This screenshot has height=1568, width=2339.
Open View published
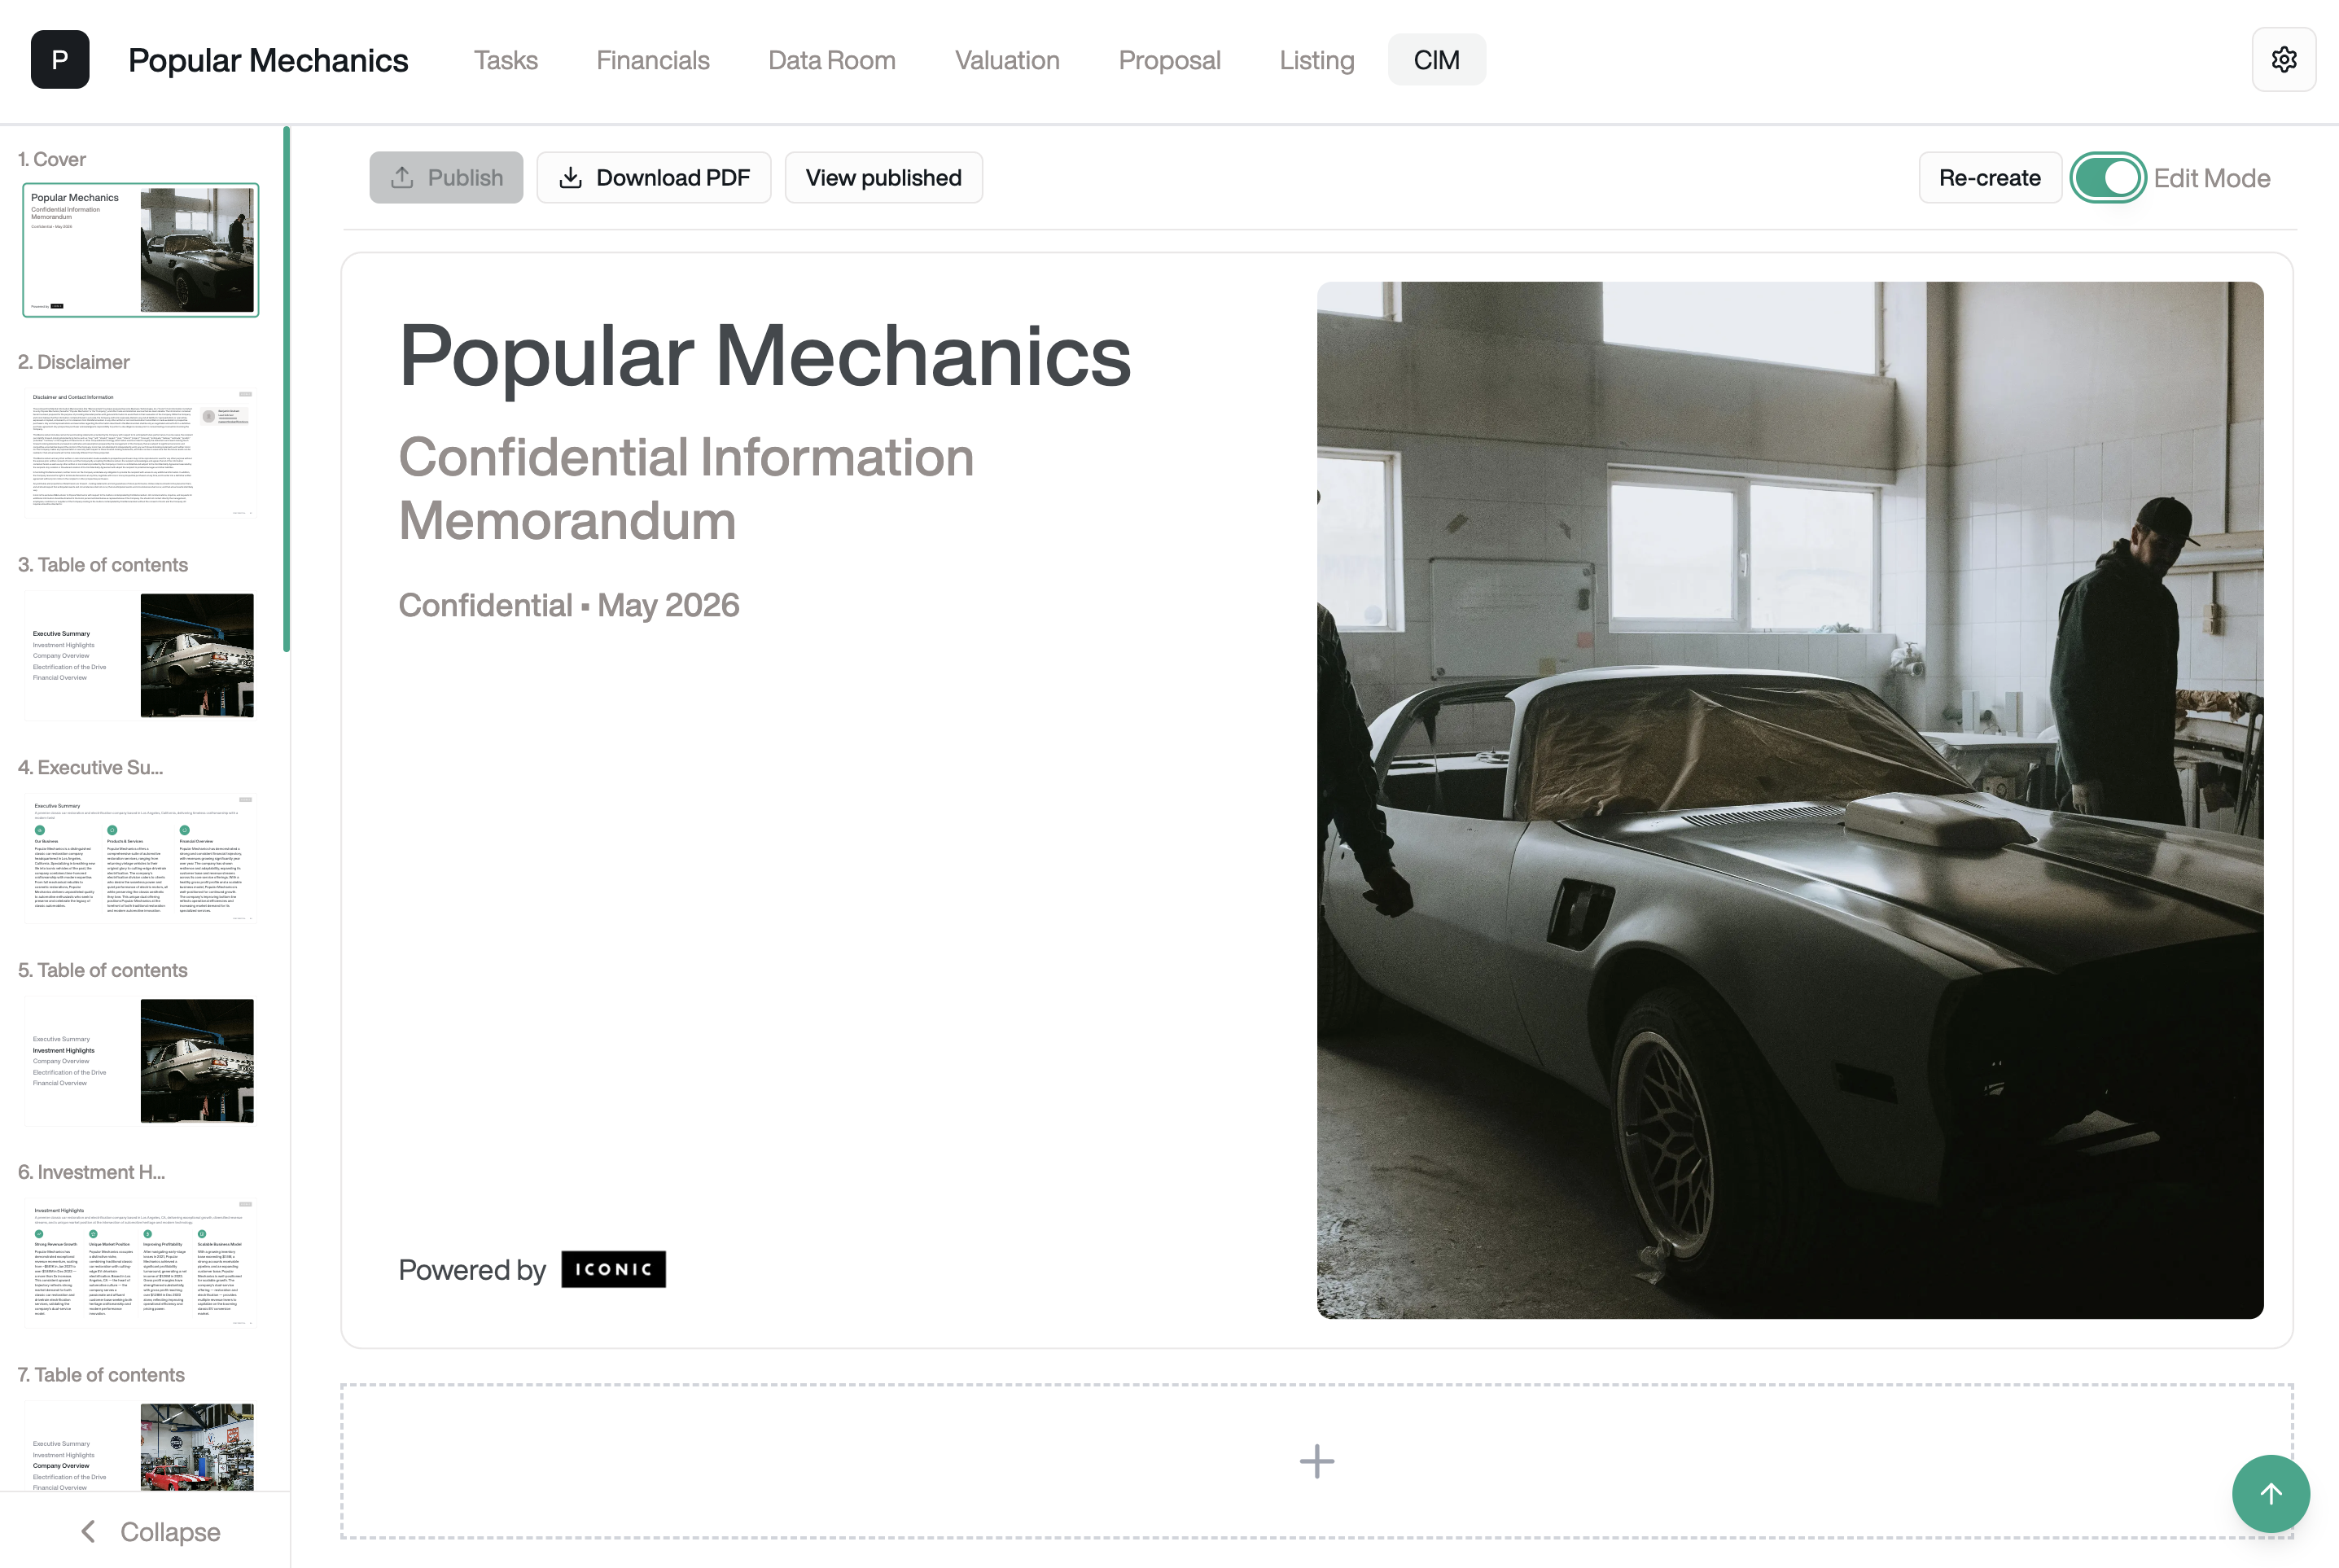(884, 178)
